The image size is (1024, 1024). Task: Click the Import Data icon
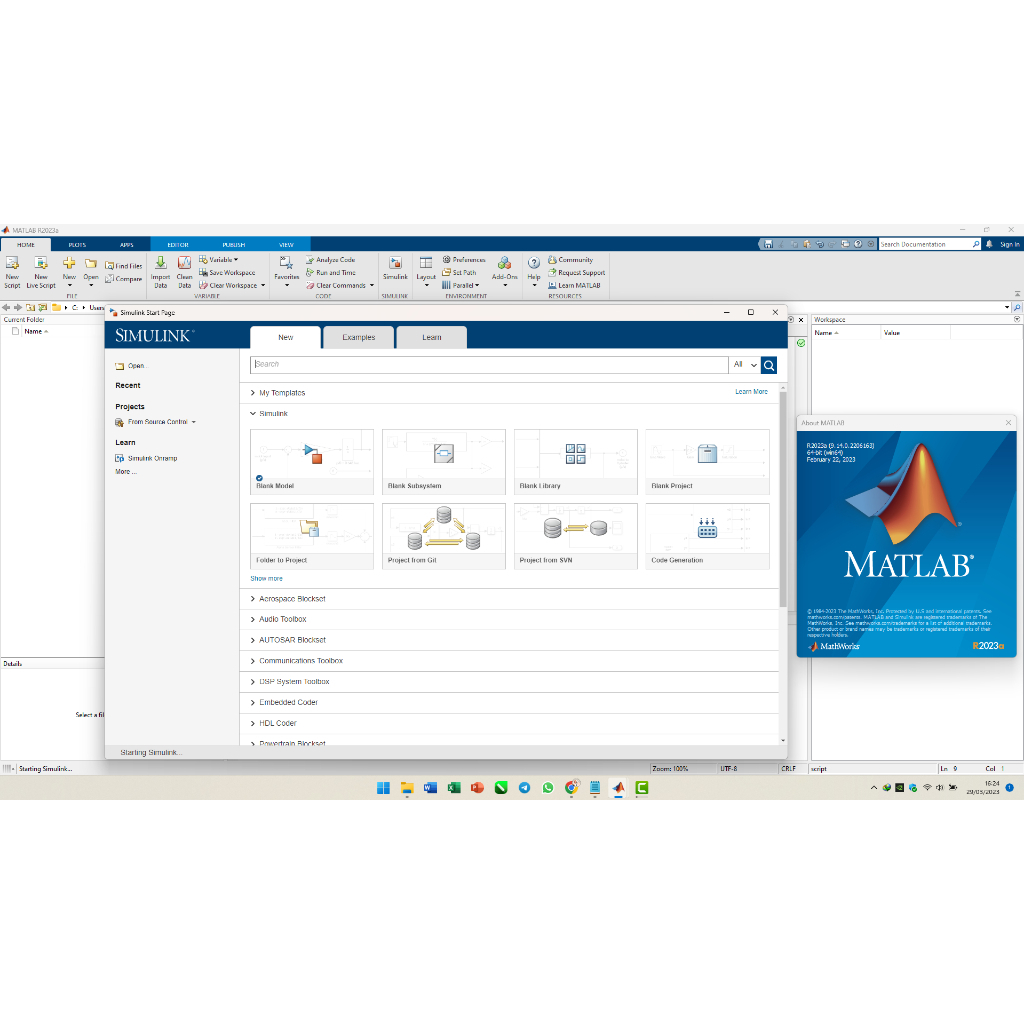tap(160, 264)
